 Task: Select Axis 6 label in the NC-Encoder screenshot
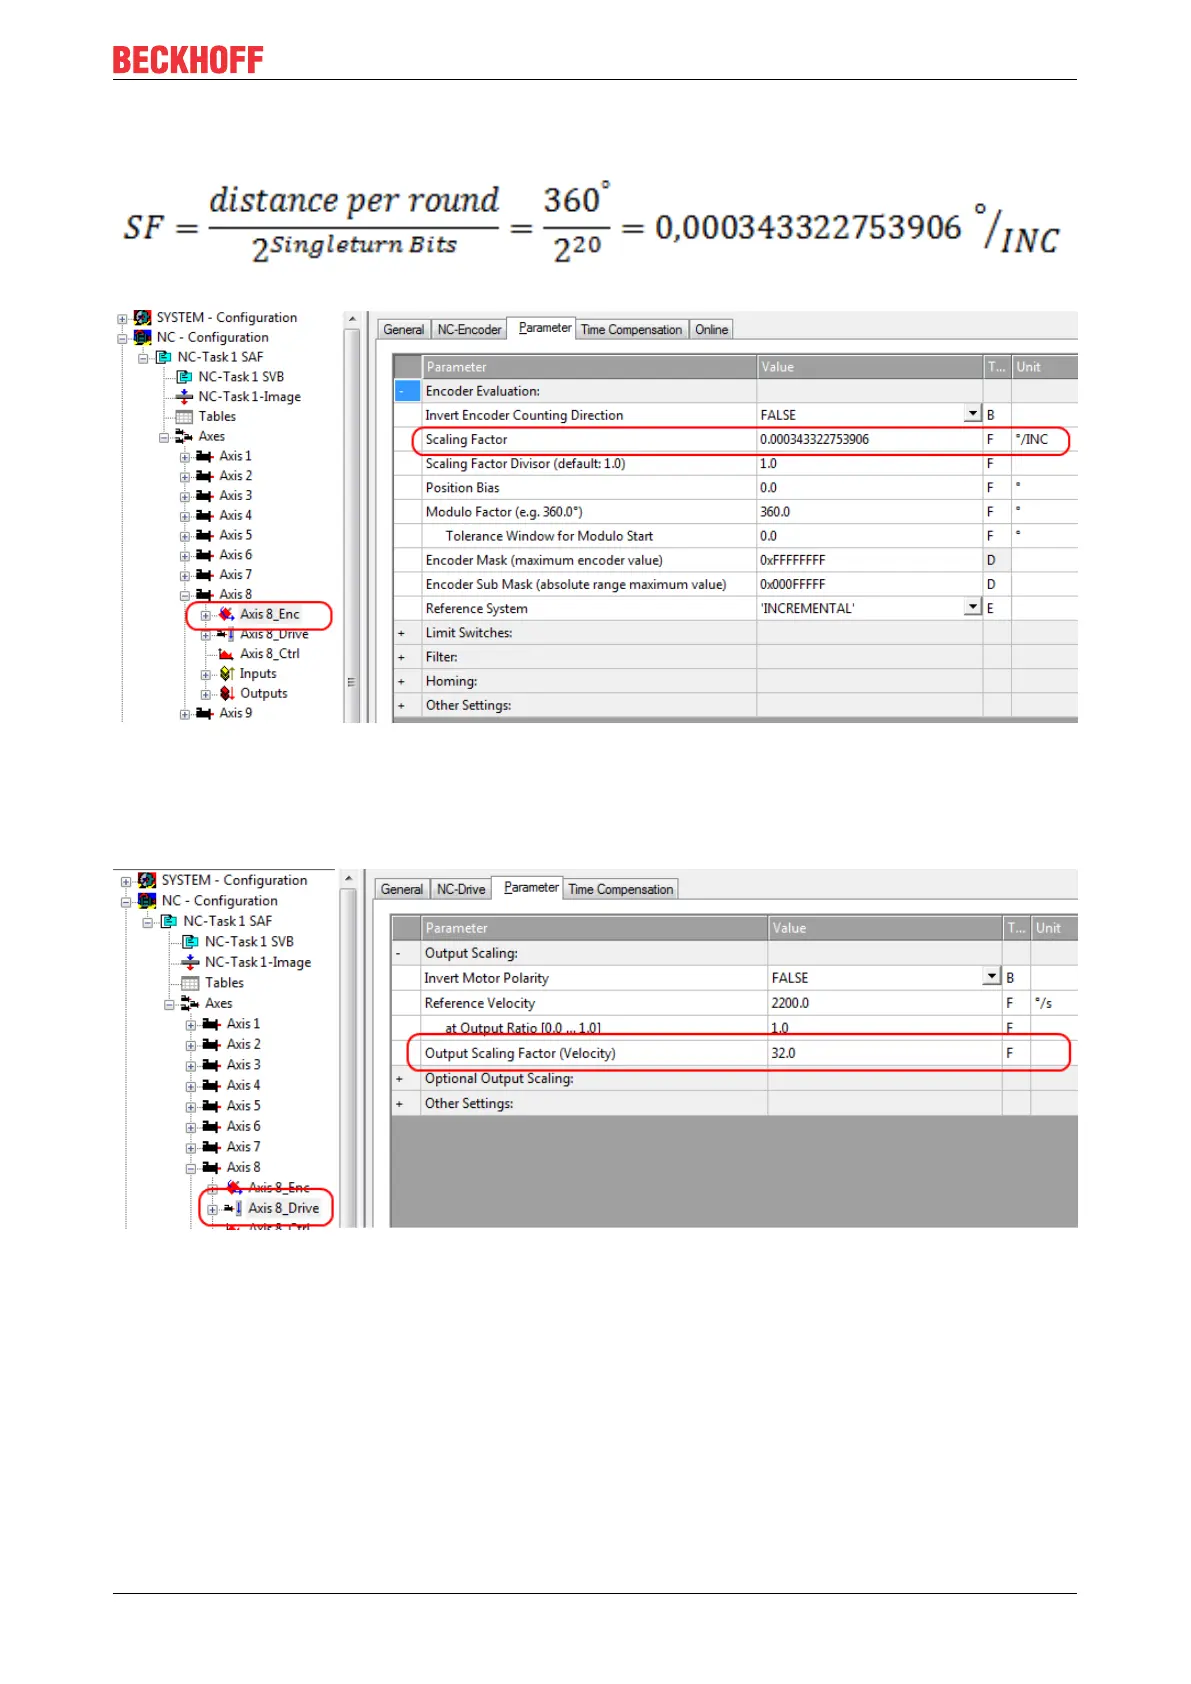coord(236,555)
